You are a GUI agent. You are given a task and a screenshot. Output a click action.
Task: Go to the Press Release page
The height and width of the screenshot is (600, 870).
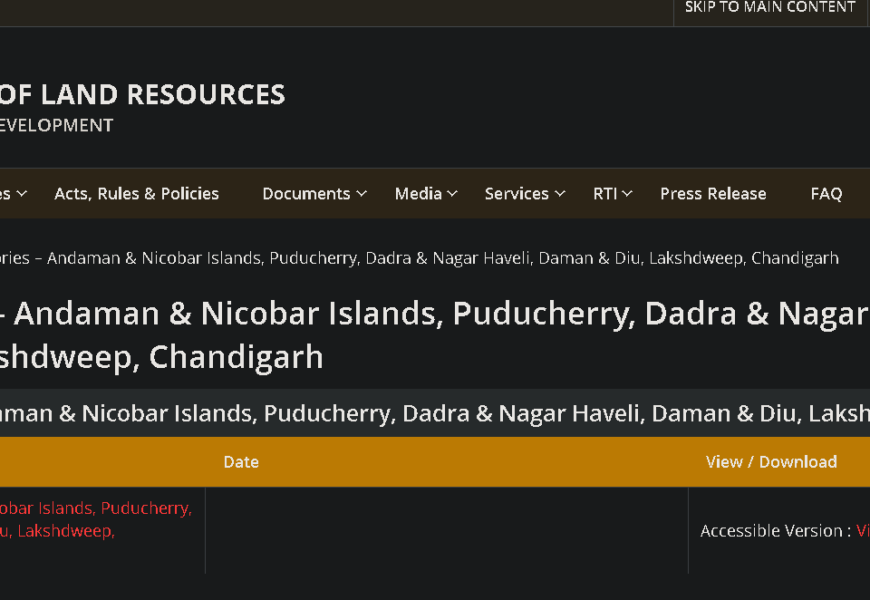click(713, 194)
